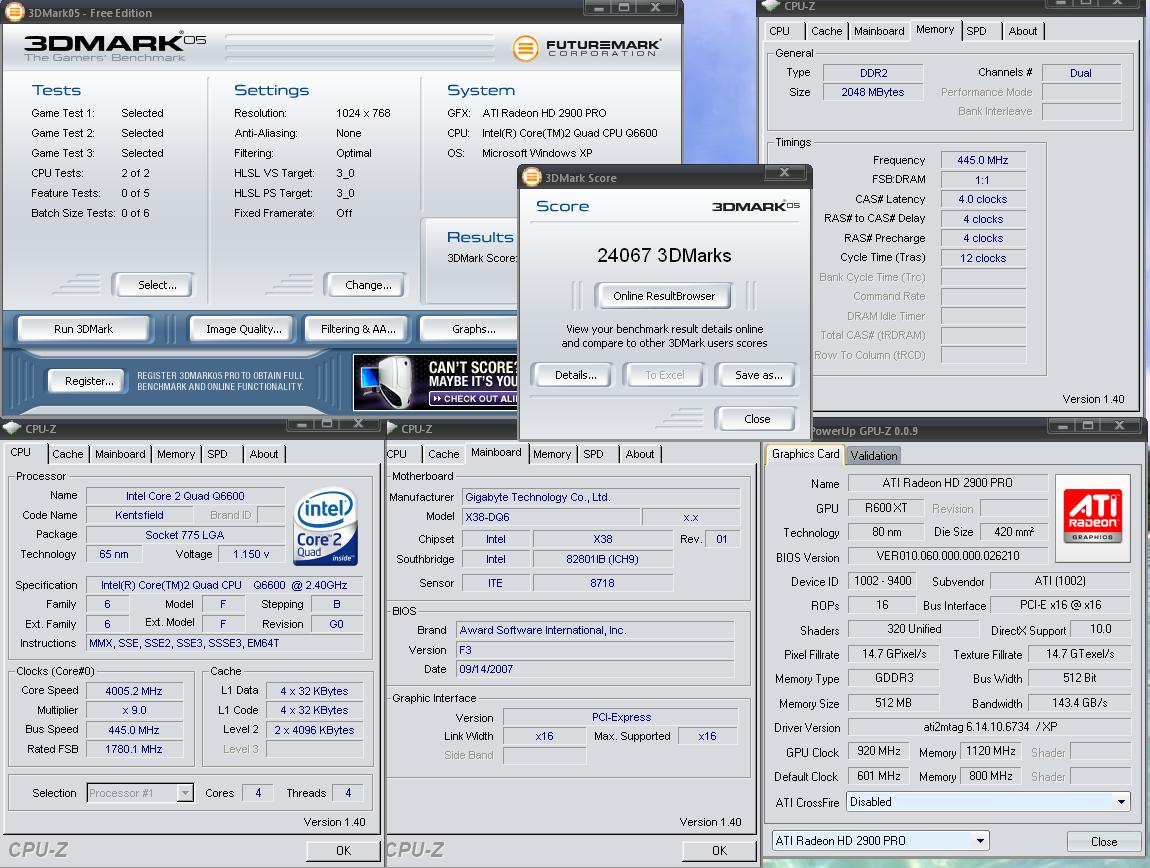Click Save as... in score dialog
The image size is (1150, 868).
pos(756,375)
